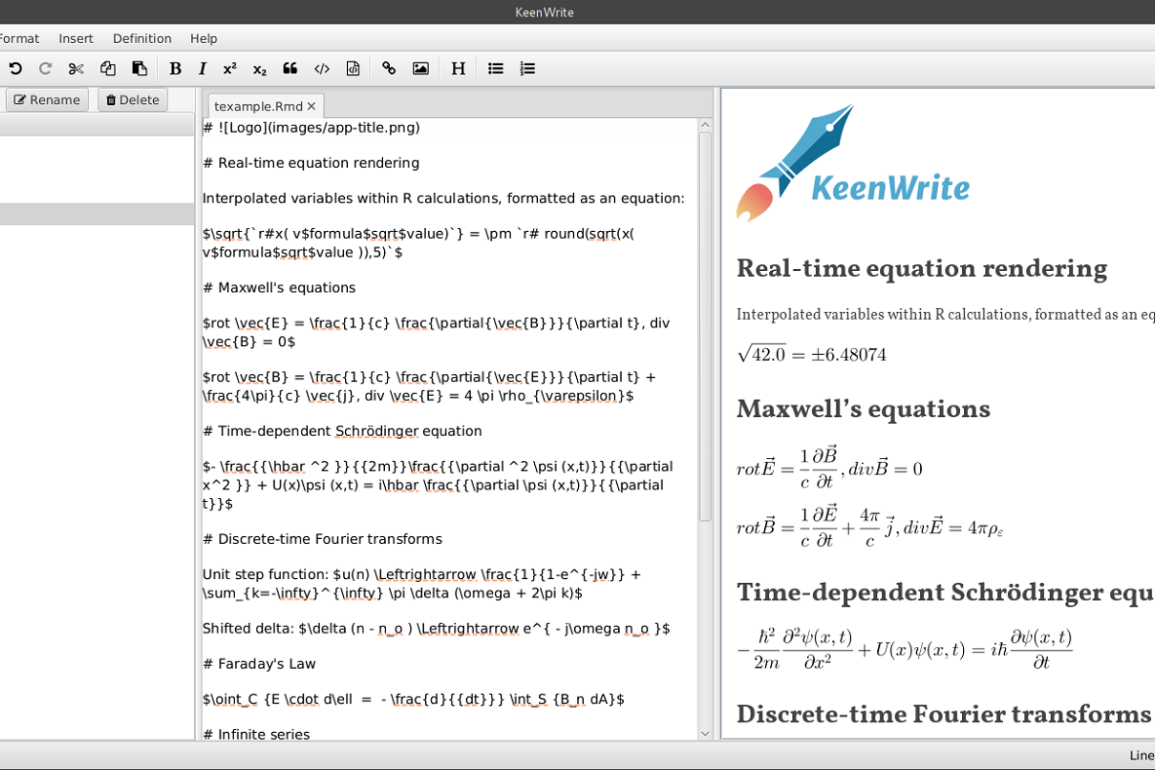Open the Definition menu
Viewport: 1155px width, 770px height.
[x=142, y=38]
